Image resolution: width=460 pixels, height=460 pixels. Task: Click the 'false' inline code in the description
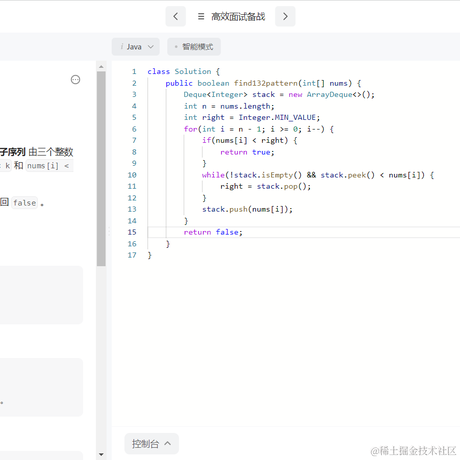[x=24, y=203]
